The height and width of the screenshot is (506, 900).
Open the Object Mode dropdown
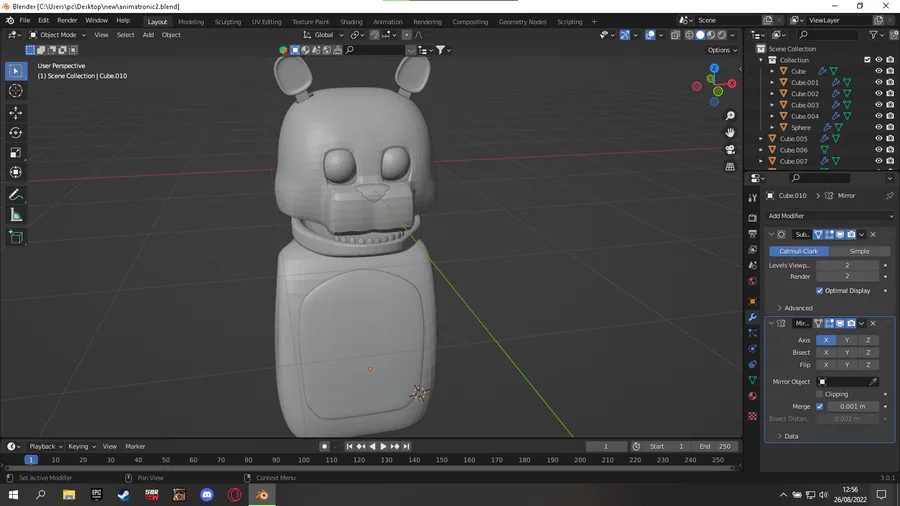[57, 35]
